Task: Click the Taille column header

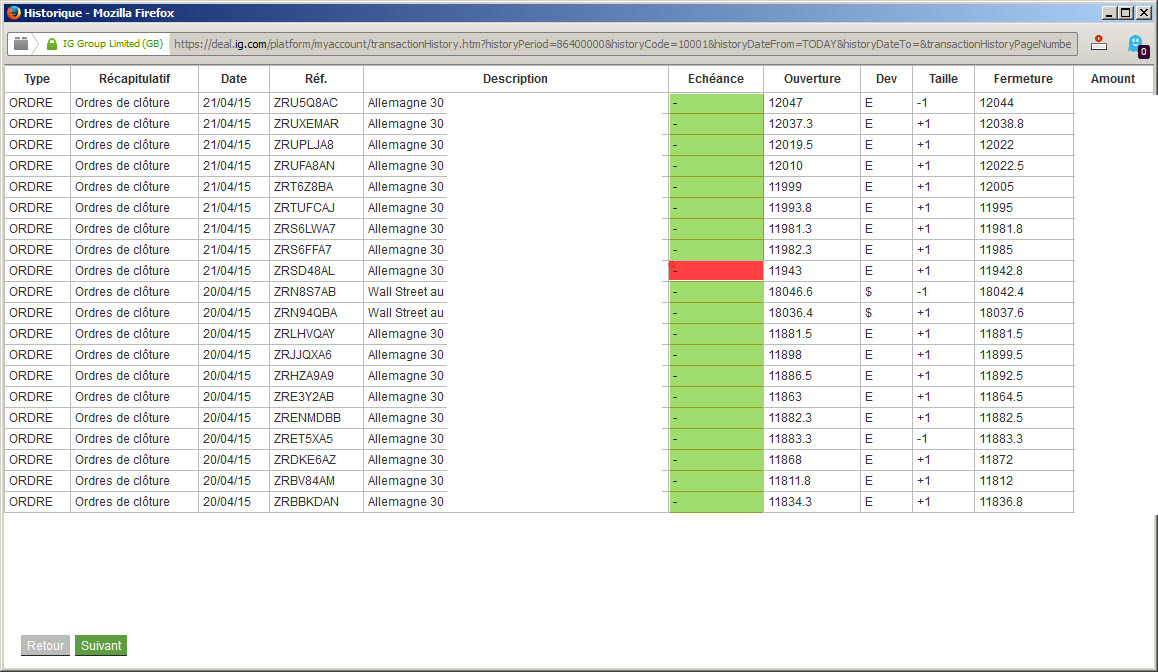Action: [943, 79]
